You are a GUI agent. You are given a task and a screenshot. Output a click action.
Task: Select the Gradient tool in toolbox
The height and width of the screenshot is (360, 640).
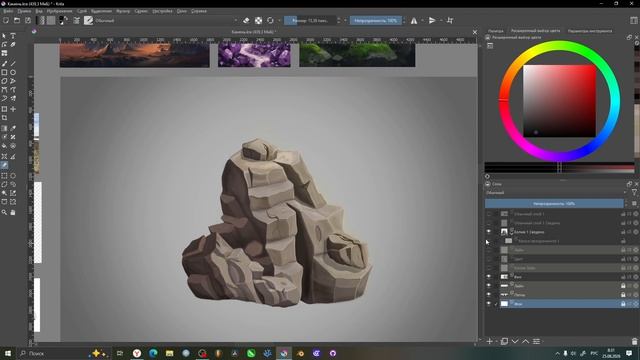[x=4, y=128]
